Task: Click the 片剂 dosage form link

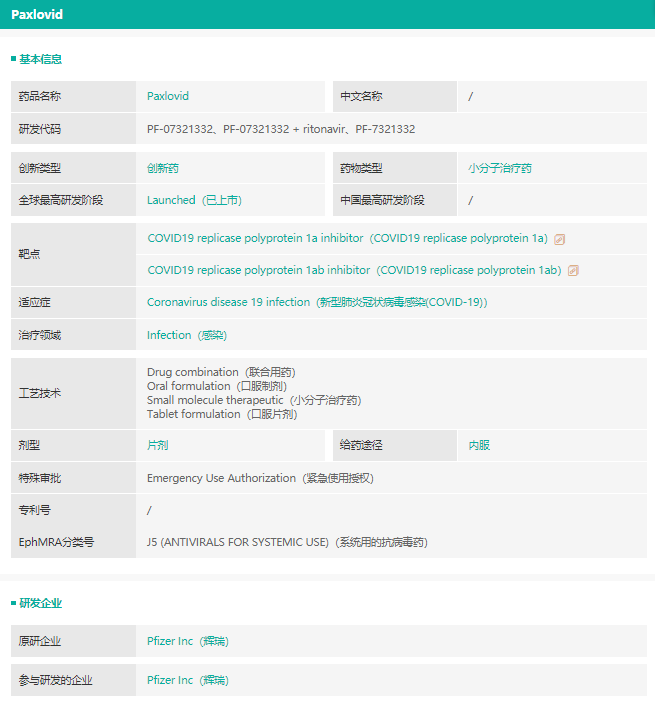Action: click(158, 445)
